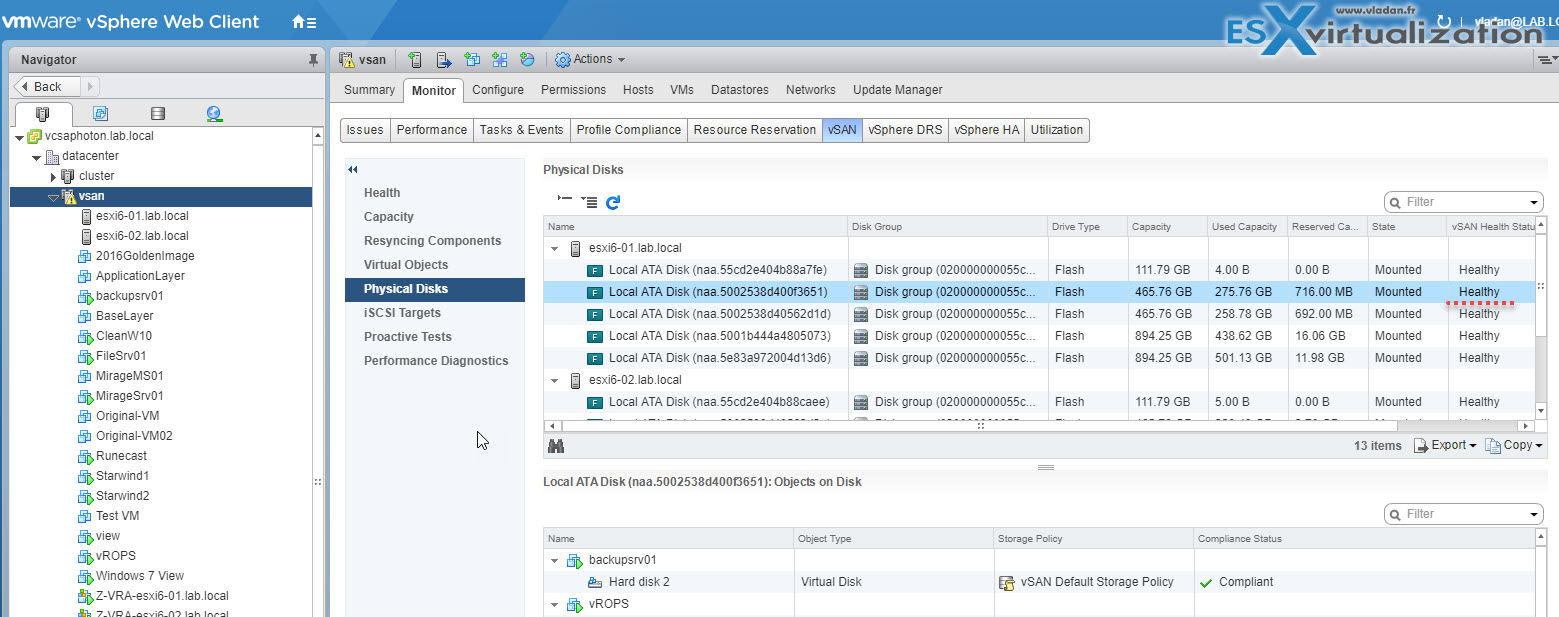The image size is (1559, 617).
Task: Click the disk group icon in naa.5001b444a4805073 row
Action: 861,336
